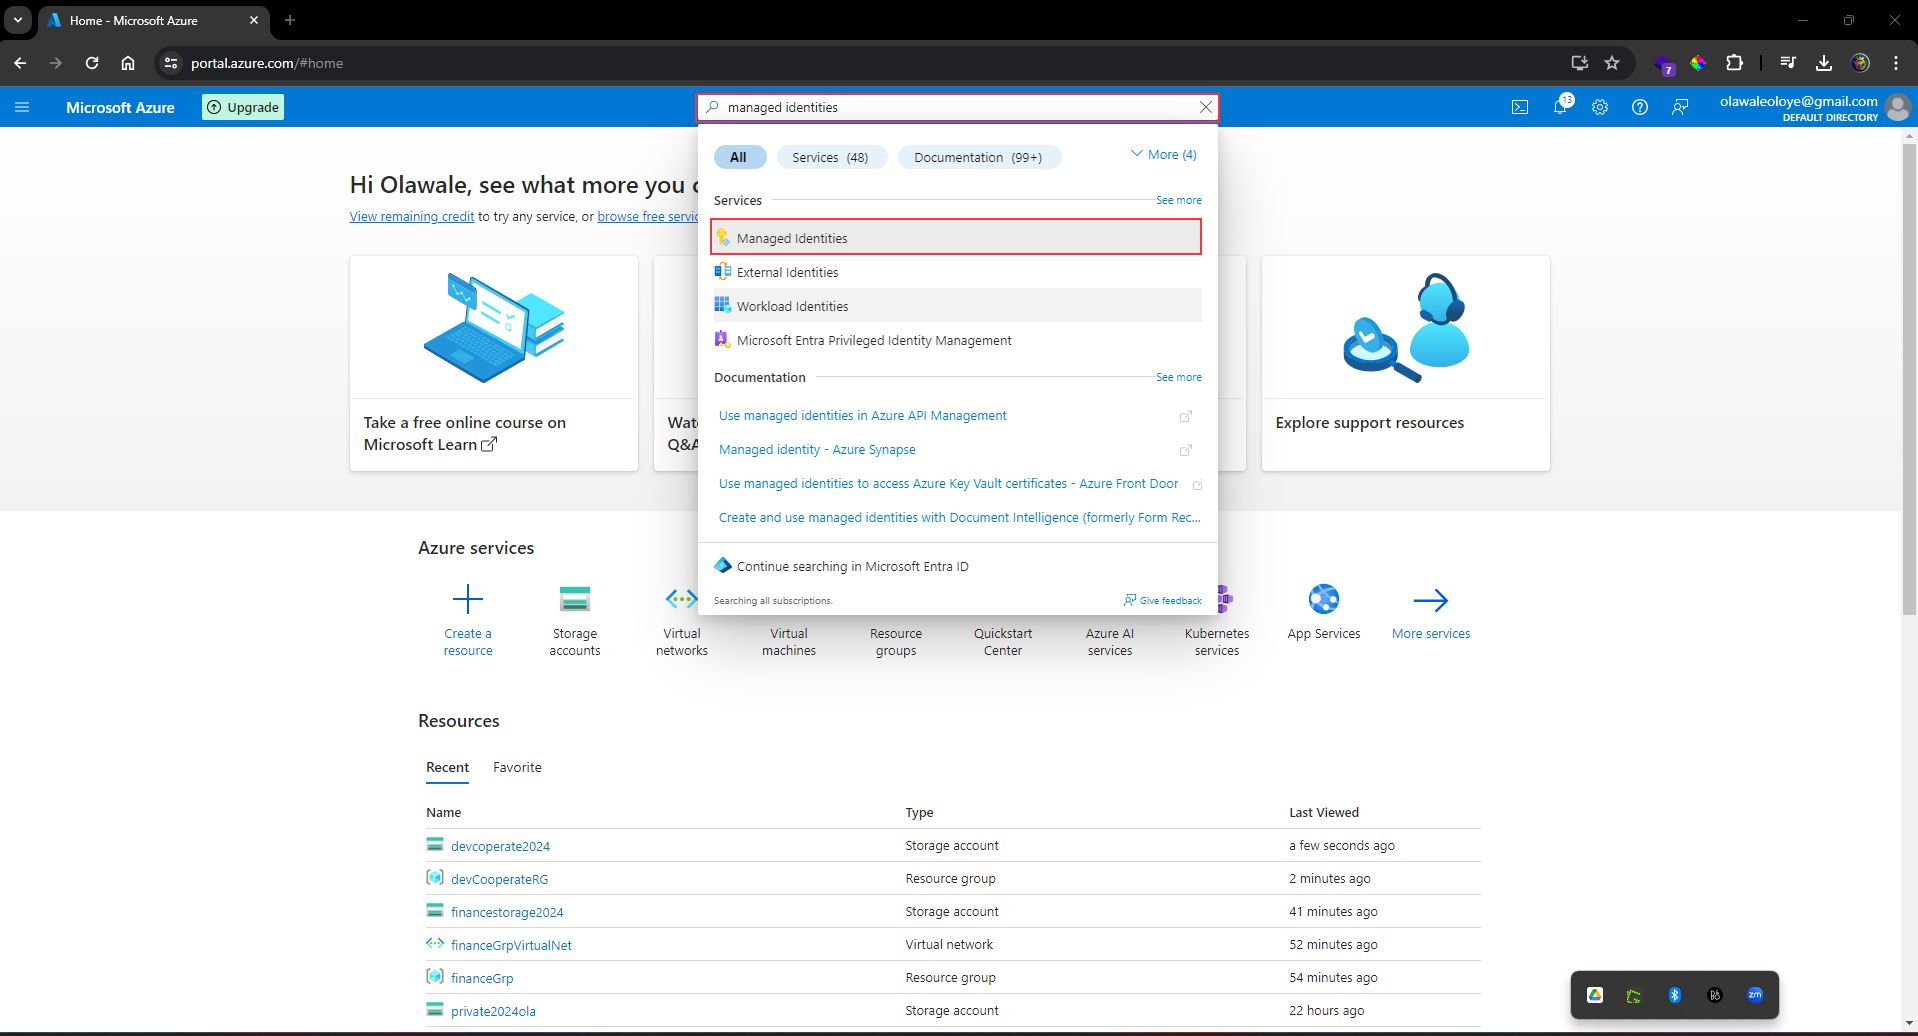
Task: Switch to the Favorite resources tab
Action: tap(516, 767)
